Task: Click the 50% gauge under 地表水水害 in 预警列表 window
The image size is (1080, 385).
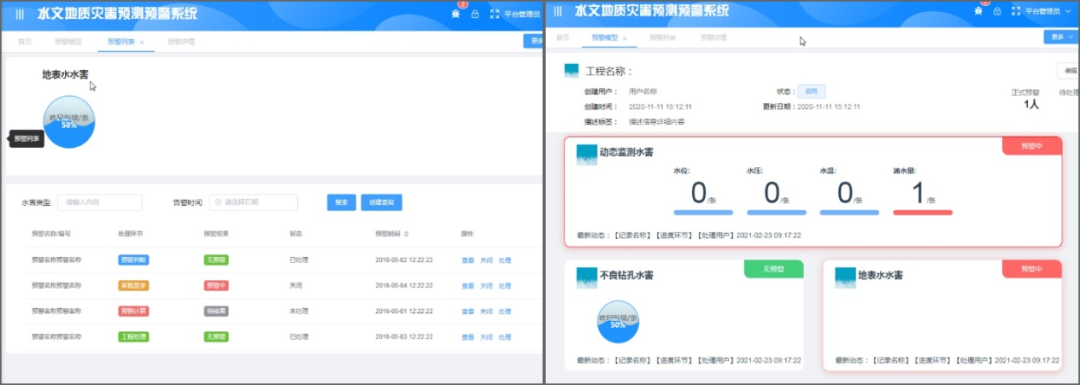Action: (69, 122)
